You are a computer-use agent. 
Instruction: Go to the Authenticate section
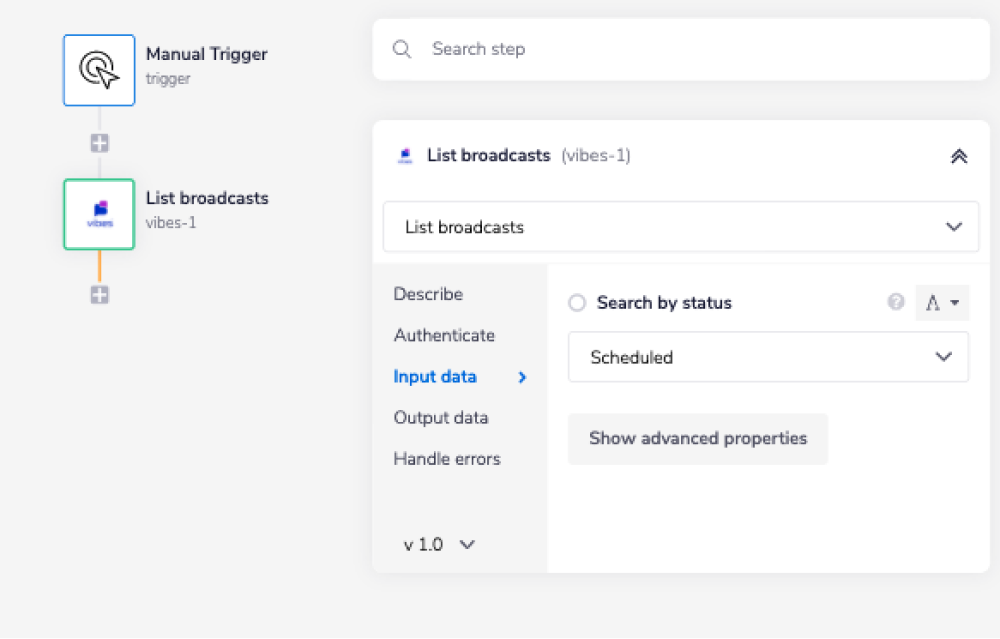pos(444,335)
